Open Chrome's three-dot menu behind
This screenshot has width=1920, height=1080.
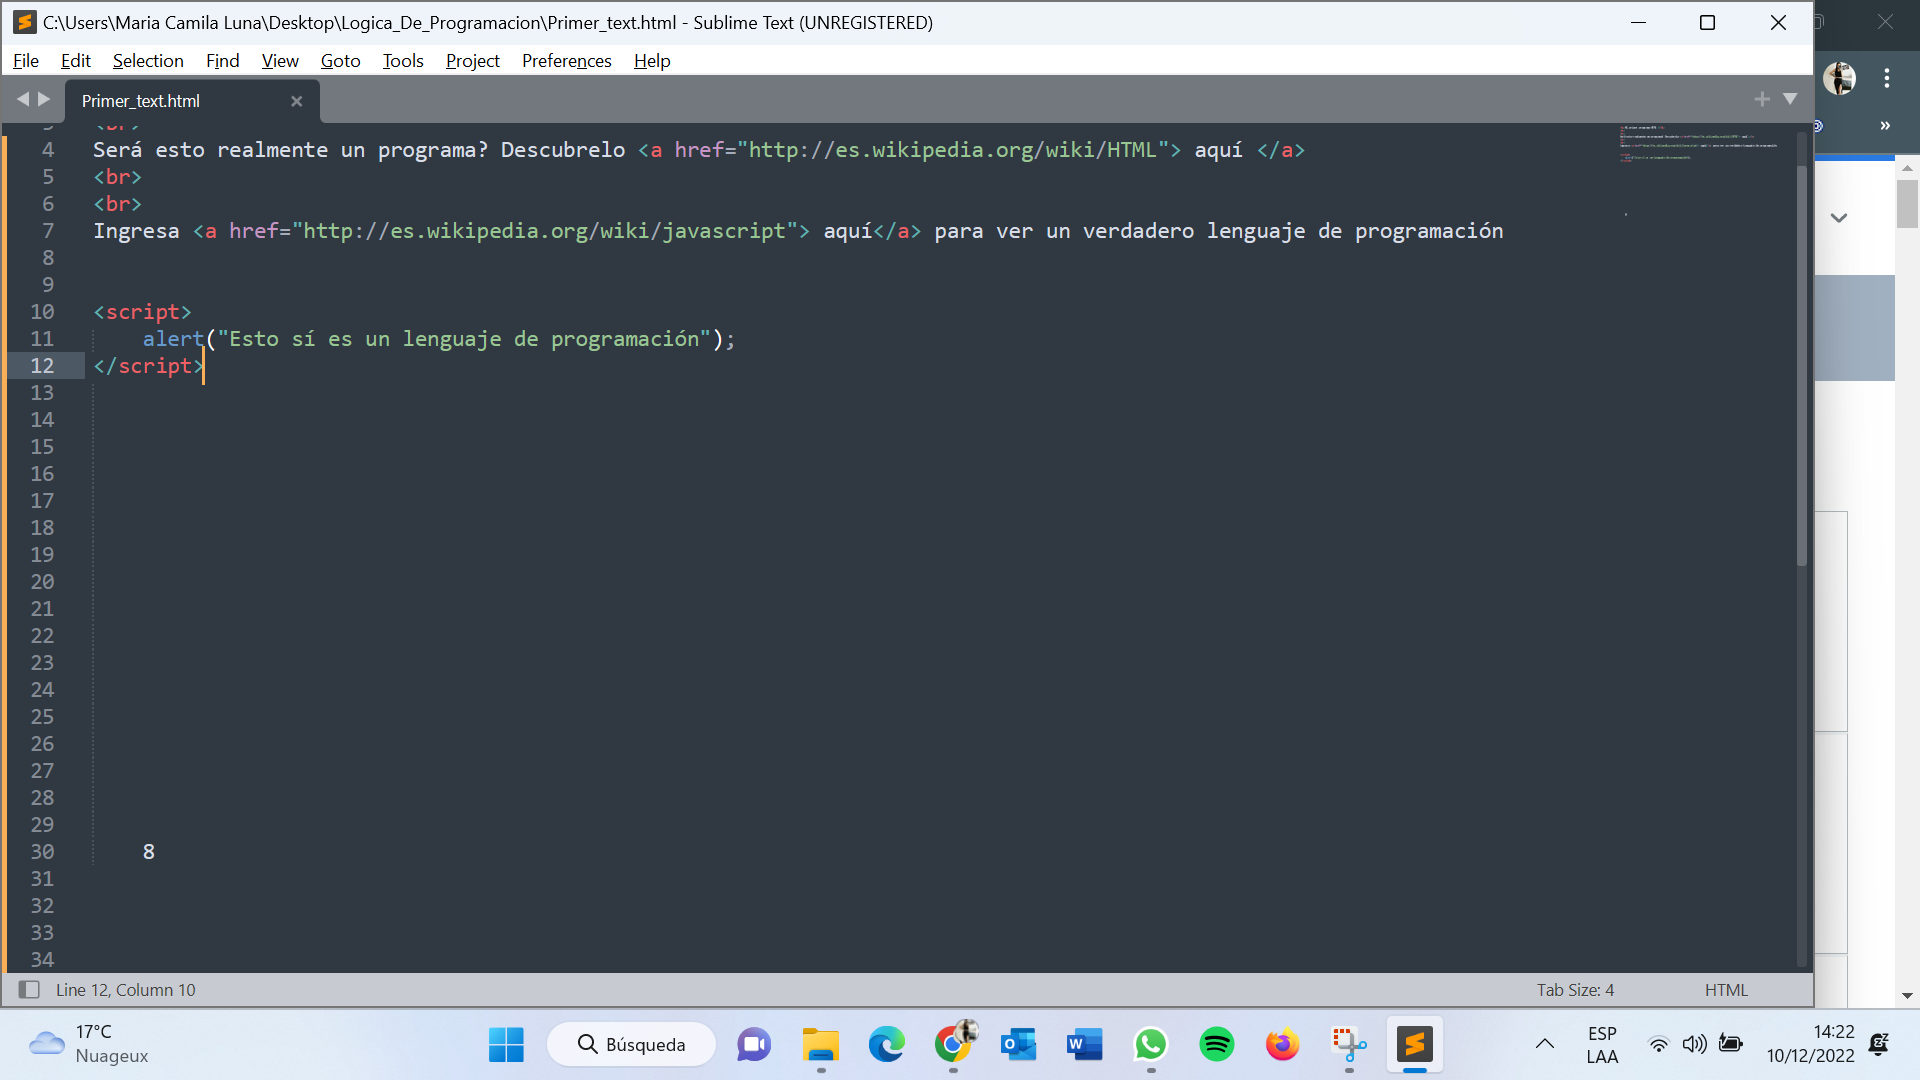coord(1887,78)
